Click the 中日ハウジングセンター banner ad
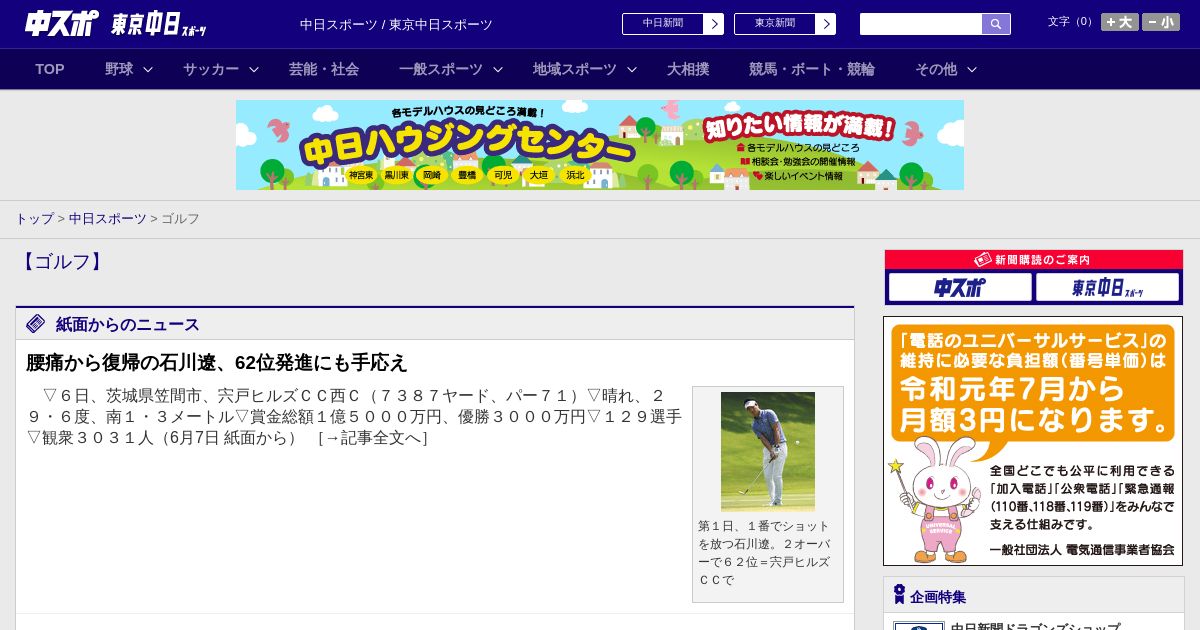Image resolution: width=1200 pixels, height=630 pixels. tap(600, 145)
